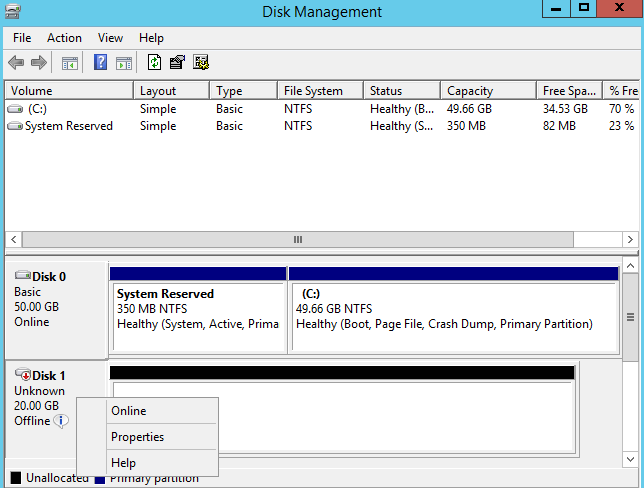Open the Action menu
Image resolution: width=644 pixels, height=488 pixels.
point(64,38)
